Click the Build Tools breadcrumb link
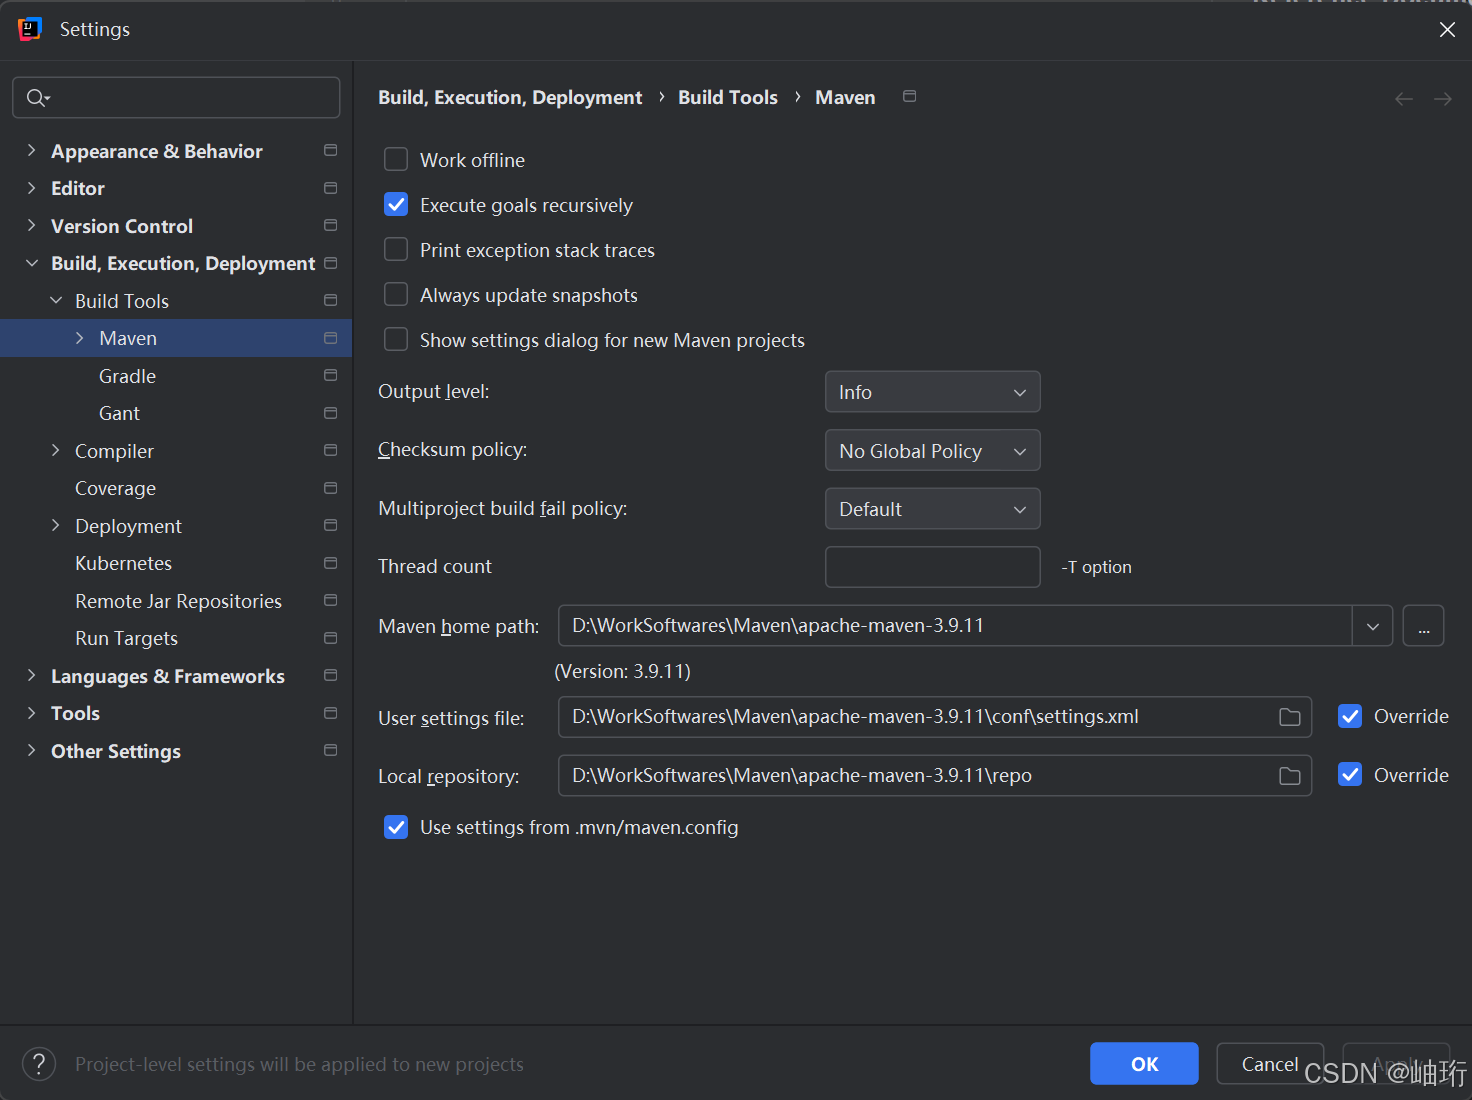1472x1100 pixels. tap(728, 97)
